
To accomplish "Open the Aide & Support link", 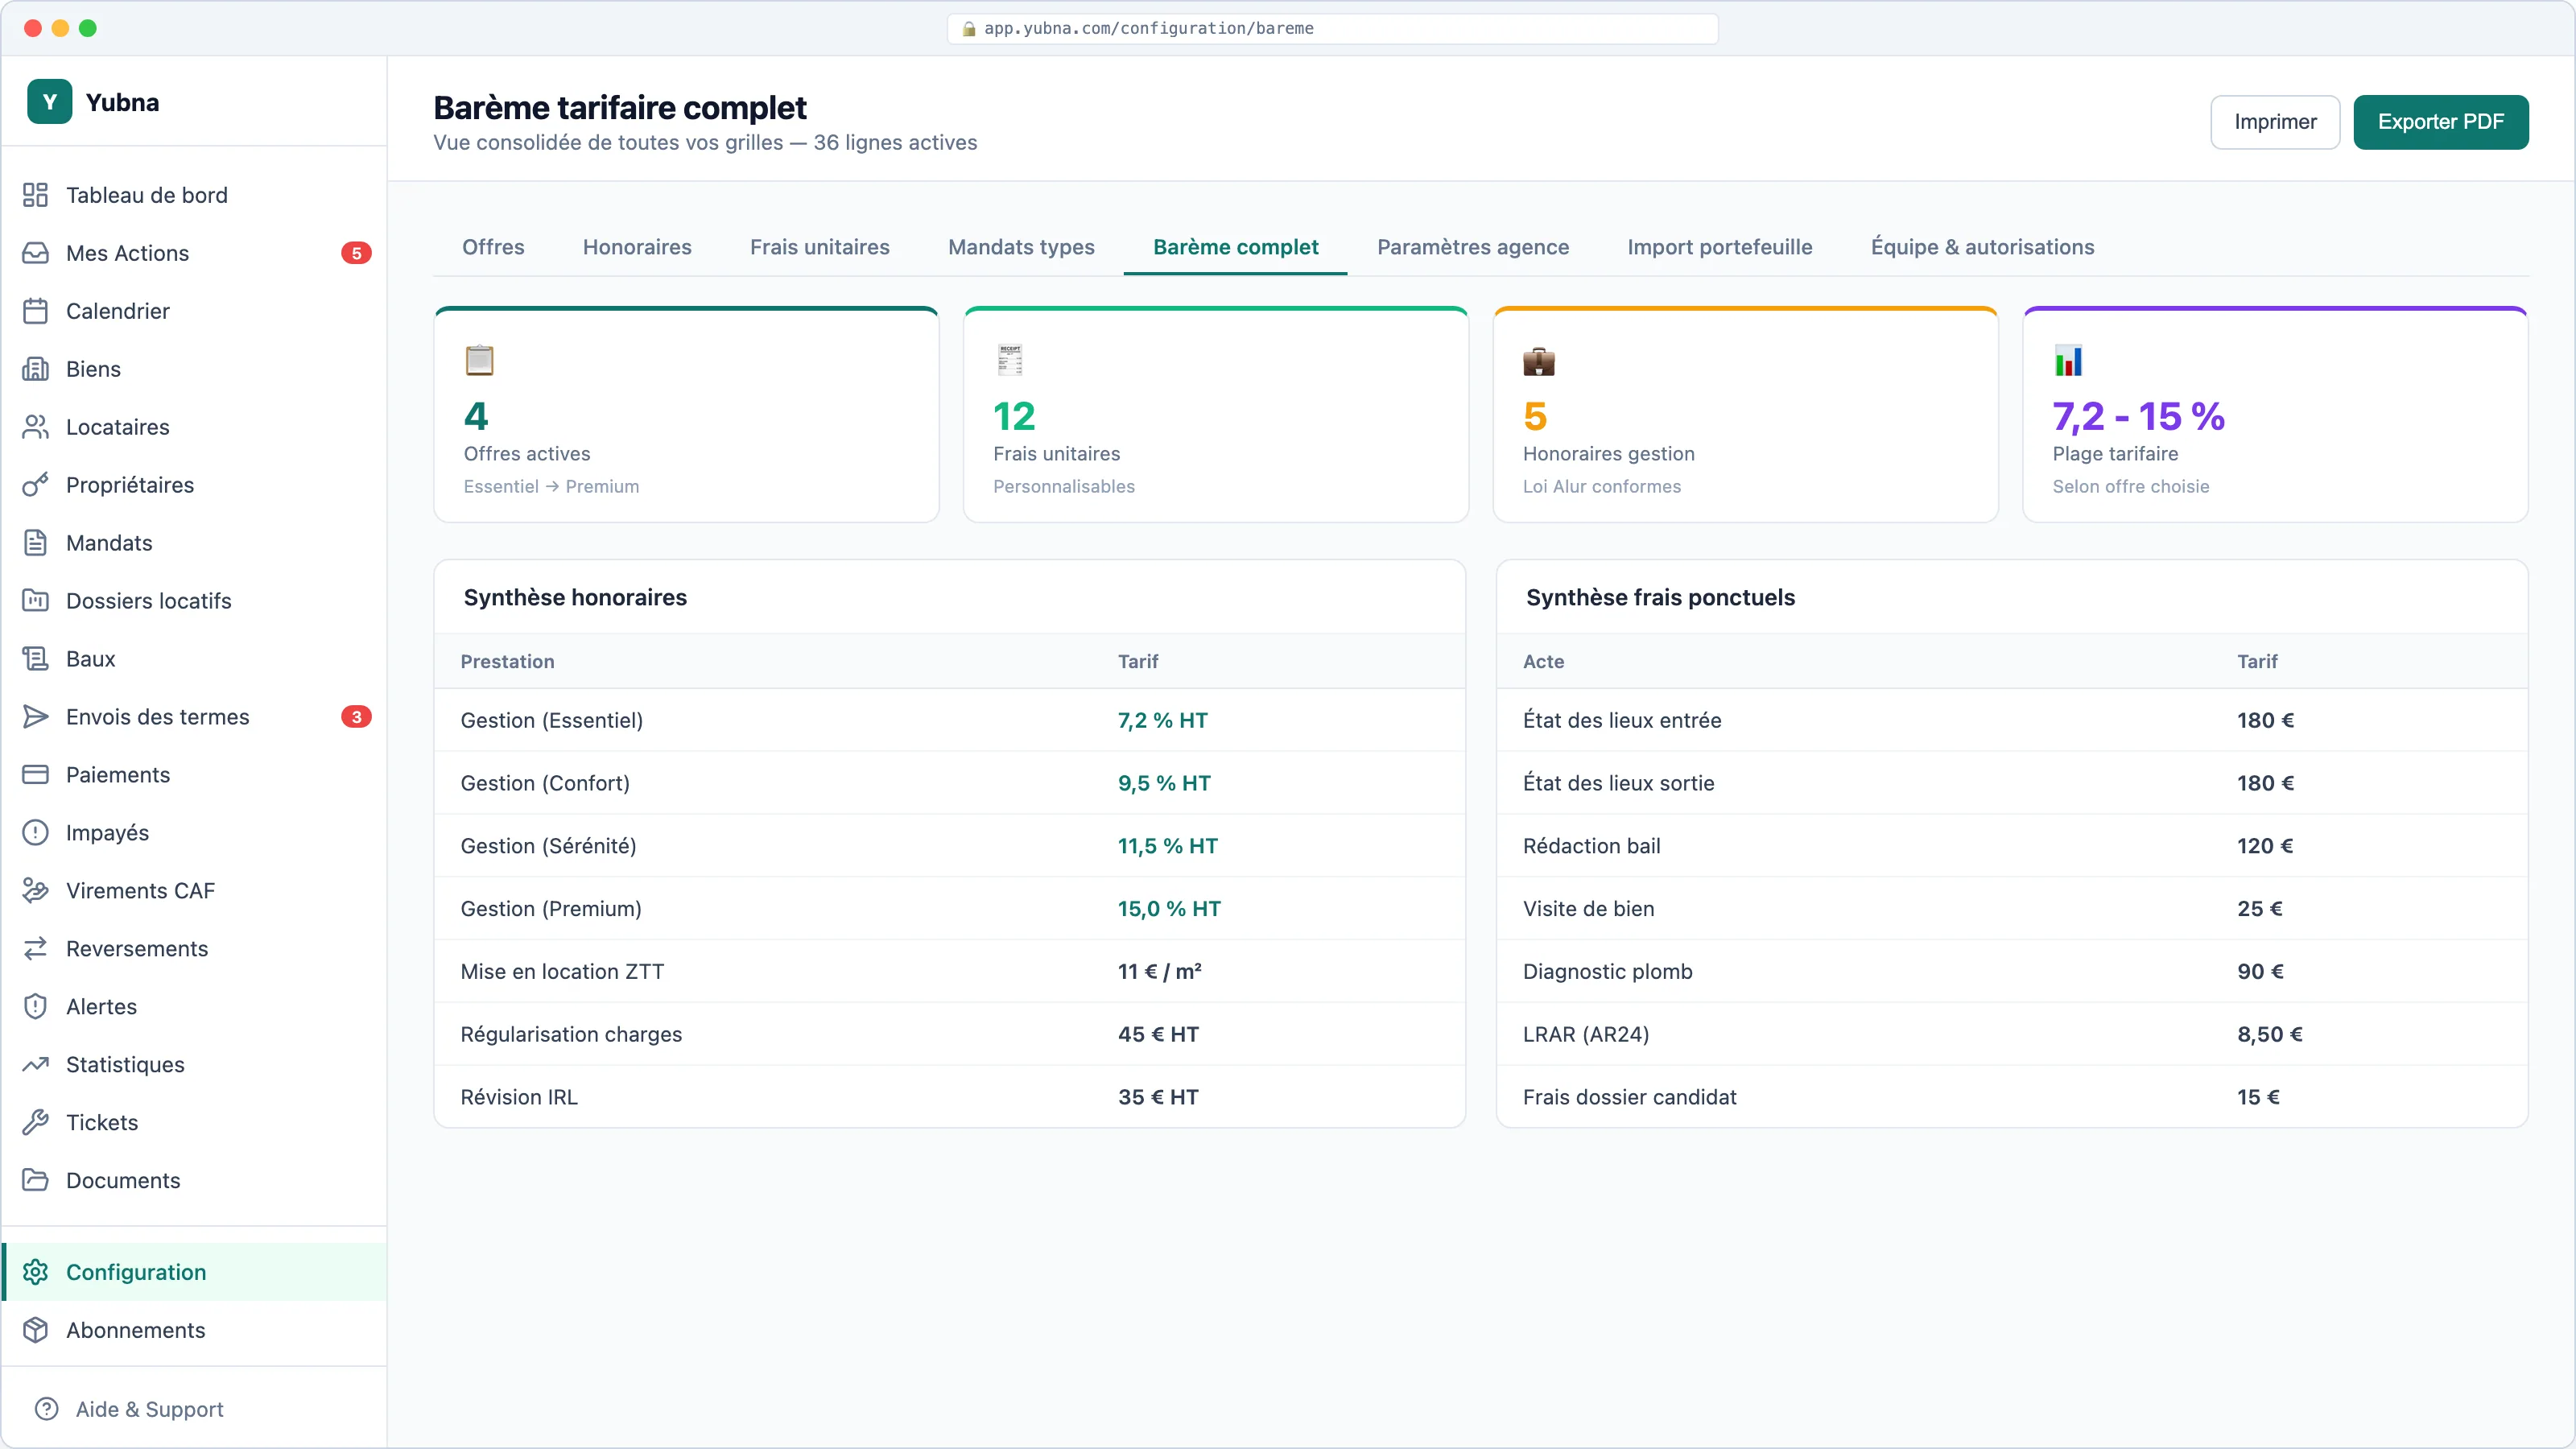I will pos(150,1409).
